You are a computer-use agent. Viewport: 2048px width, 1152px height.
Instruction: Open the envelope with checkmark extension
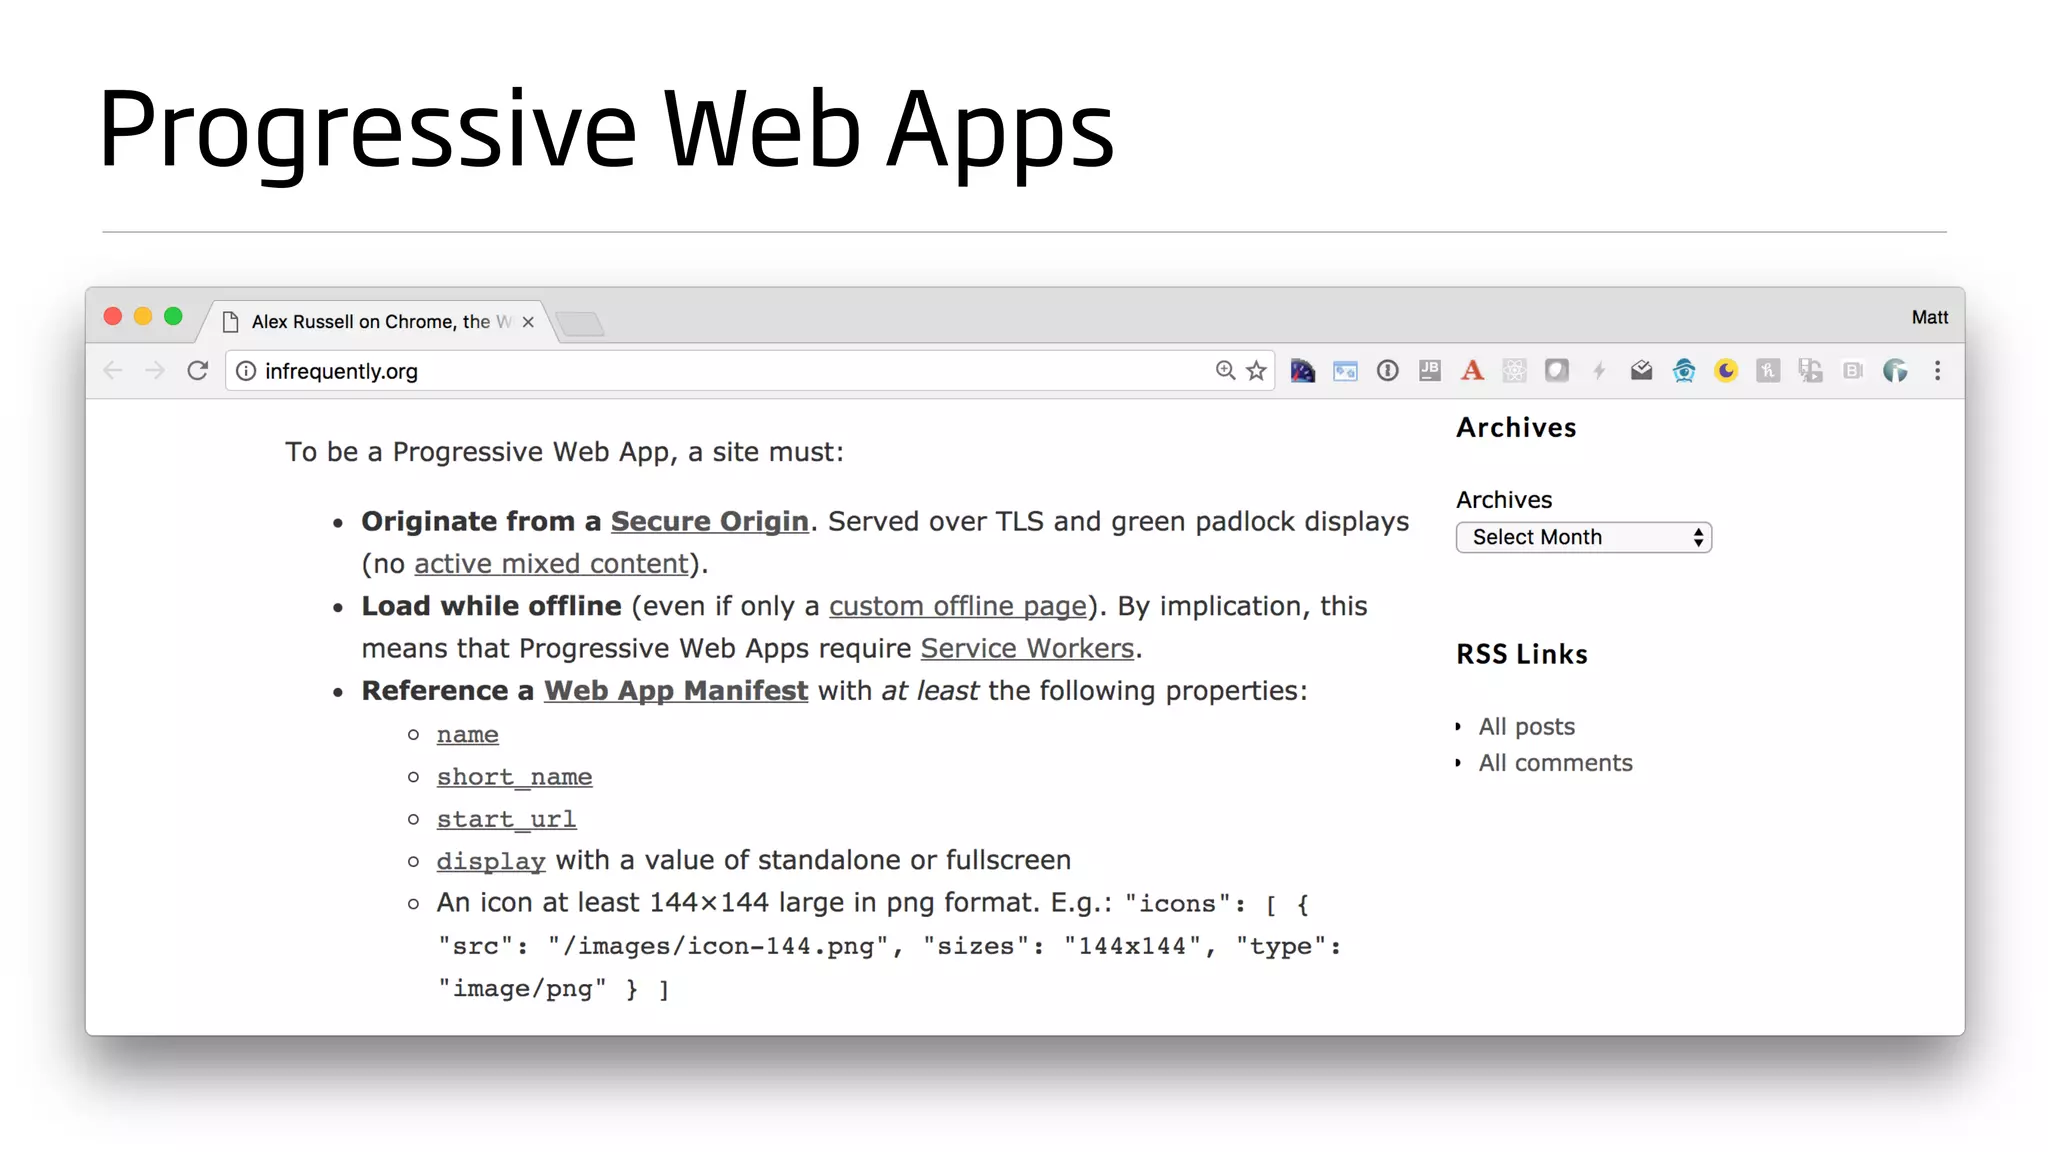pos(1641,371)
